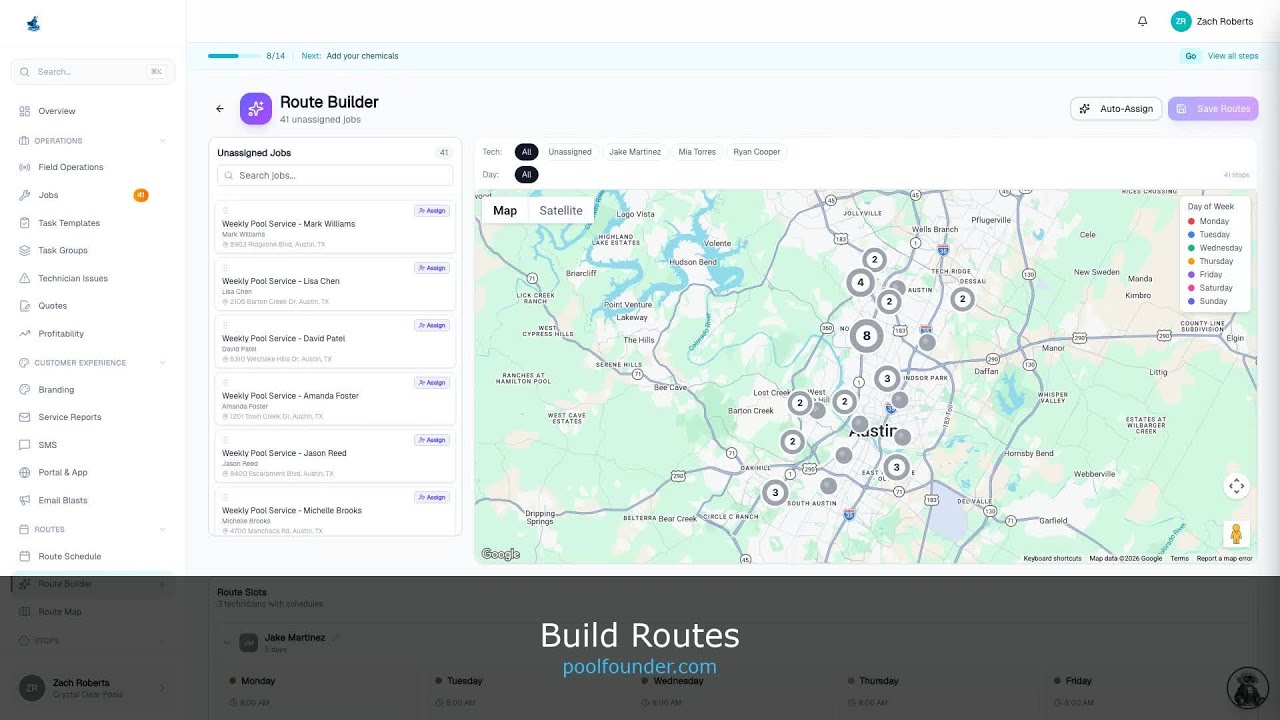Click the Street View pegman icon
Image resolution: width=1280 pixels, height=720 pixels.
(x=1236, y=534)
